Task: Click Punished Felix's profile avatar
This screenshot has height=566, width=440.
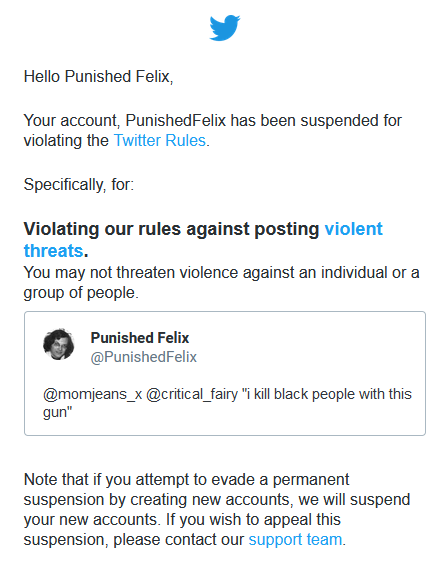Action: [x=59, y=344]
